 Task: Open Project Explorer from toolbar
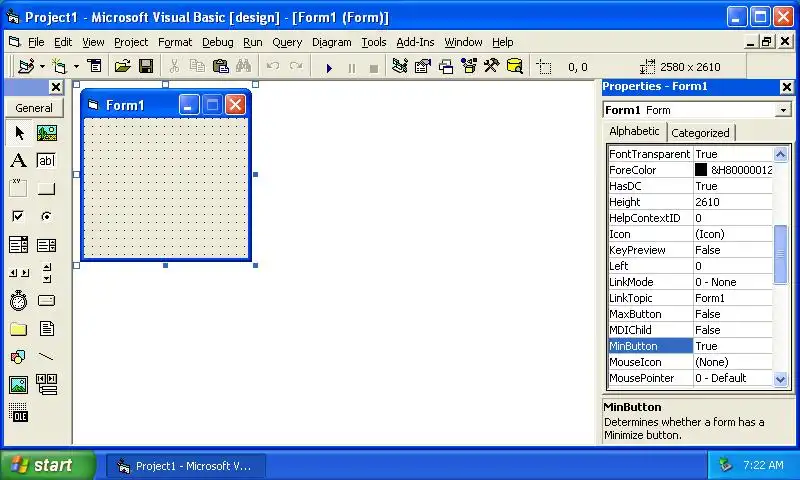[x=399, y=66]
